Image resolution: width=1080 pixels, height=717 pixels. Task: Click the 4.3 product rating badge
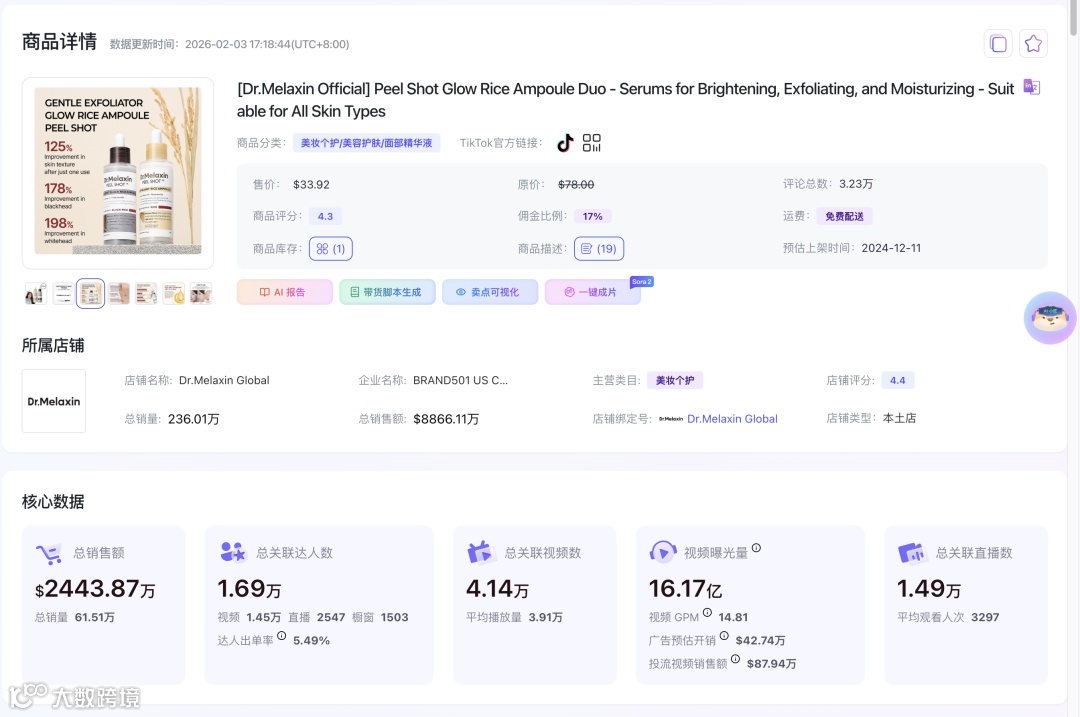(325, 216)
